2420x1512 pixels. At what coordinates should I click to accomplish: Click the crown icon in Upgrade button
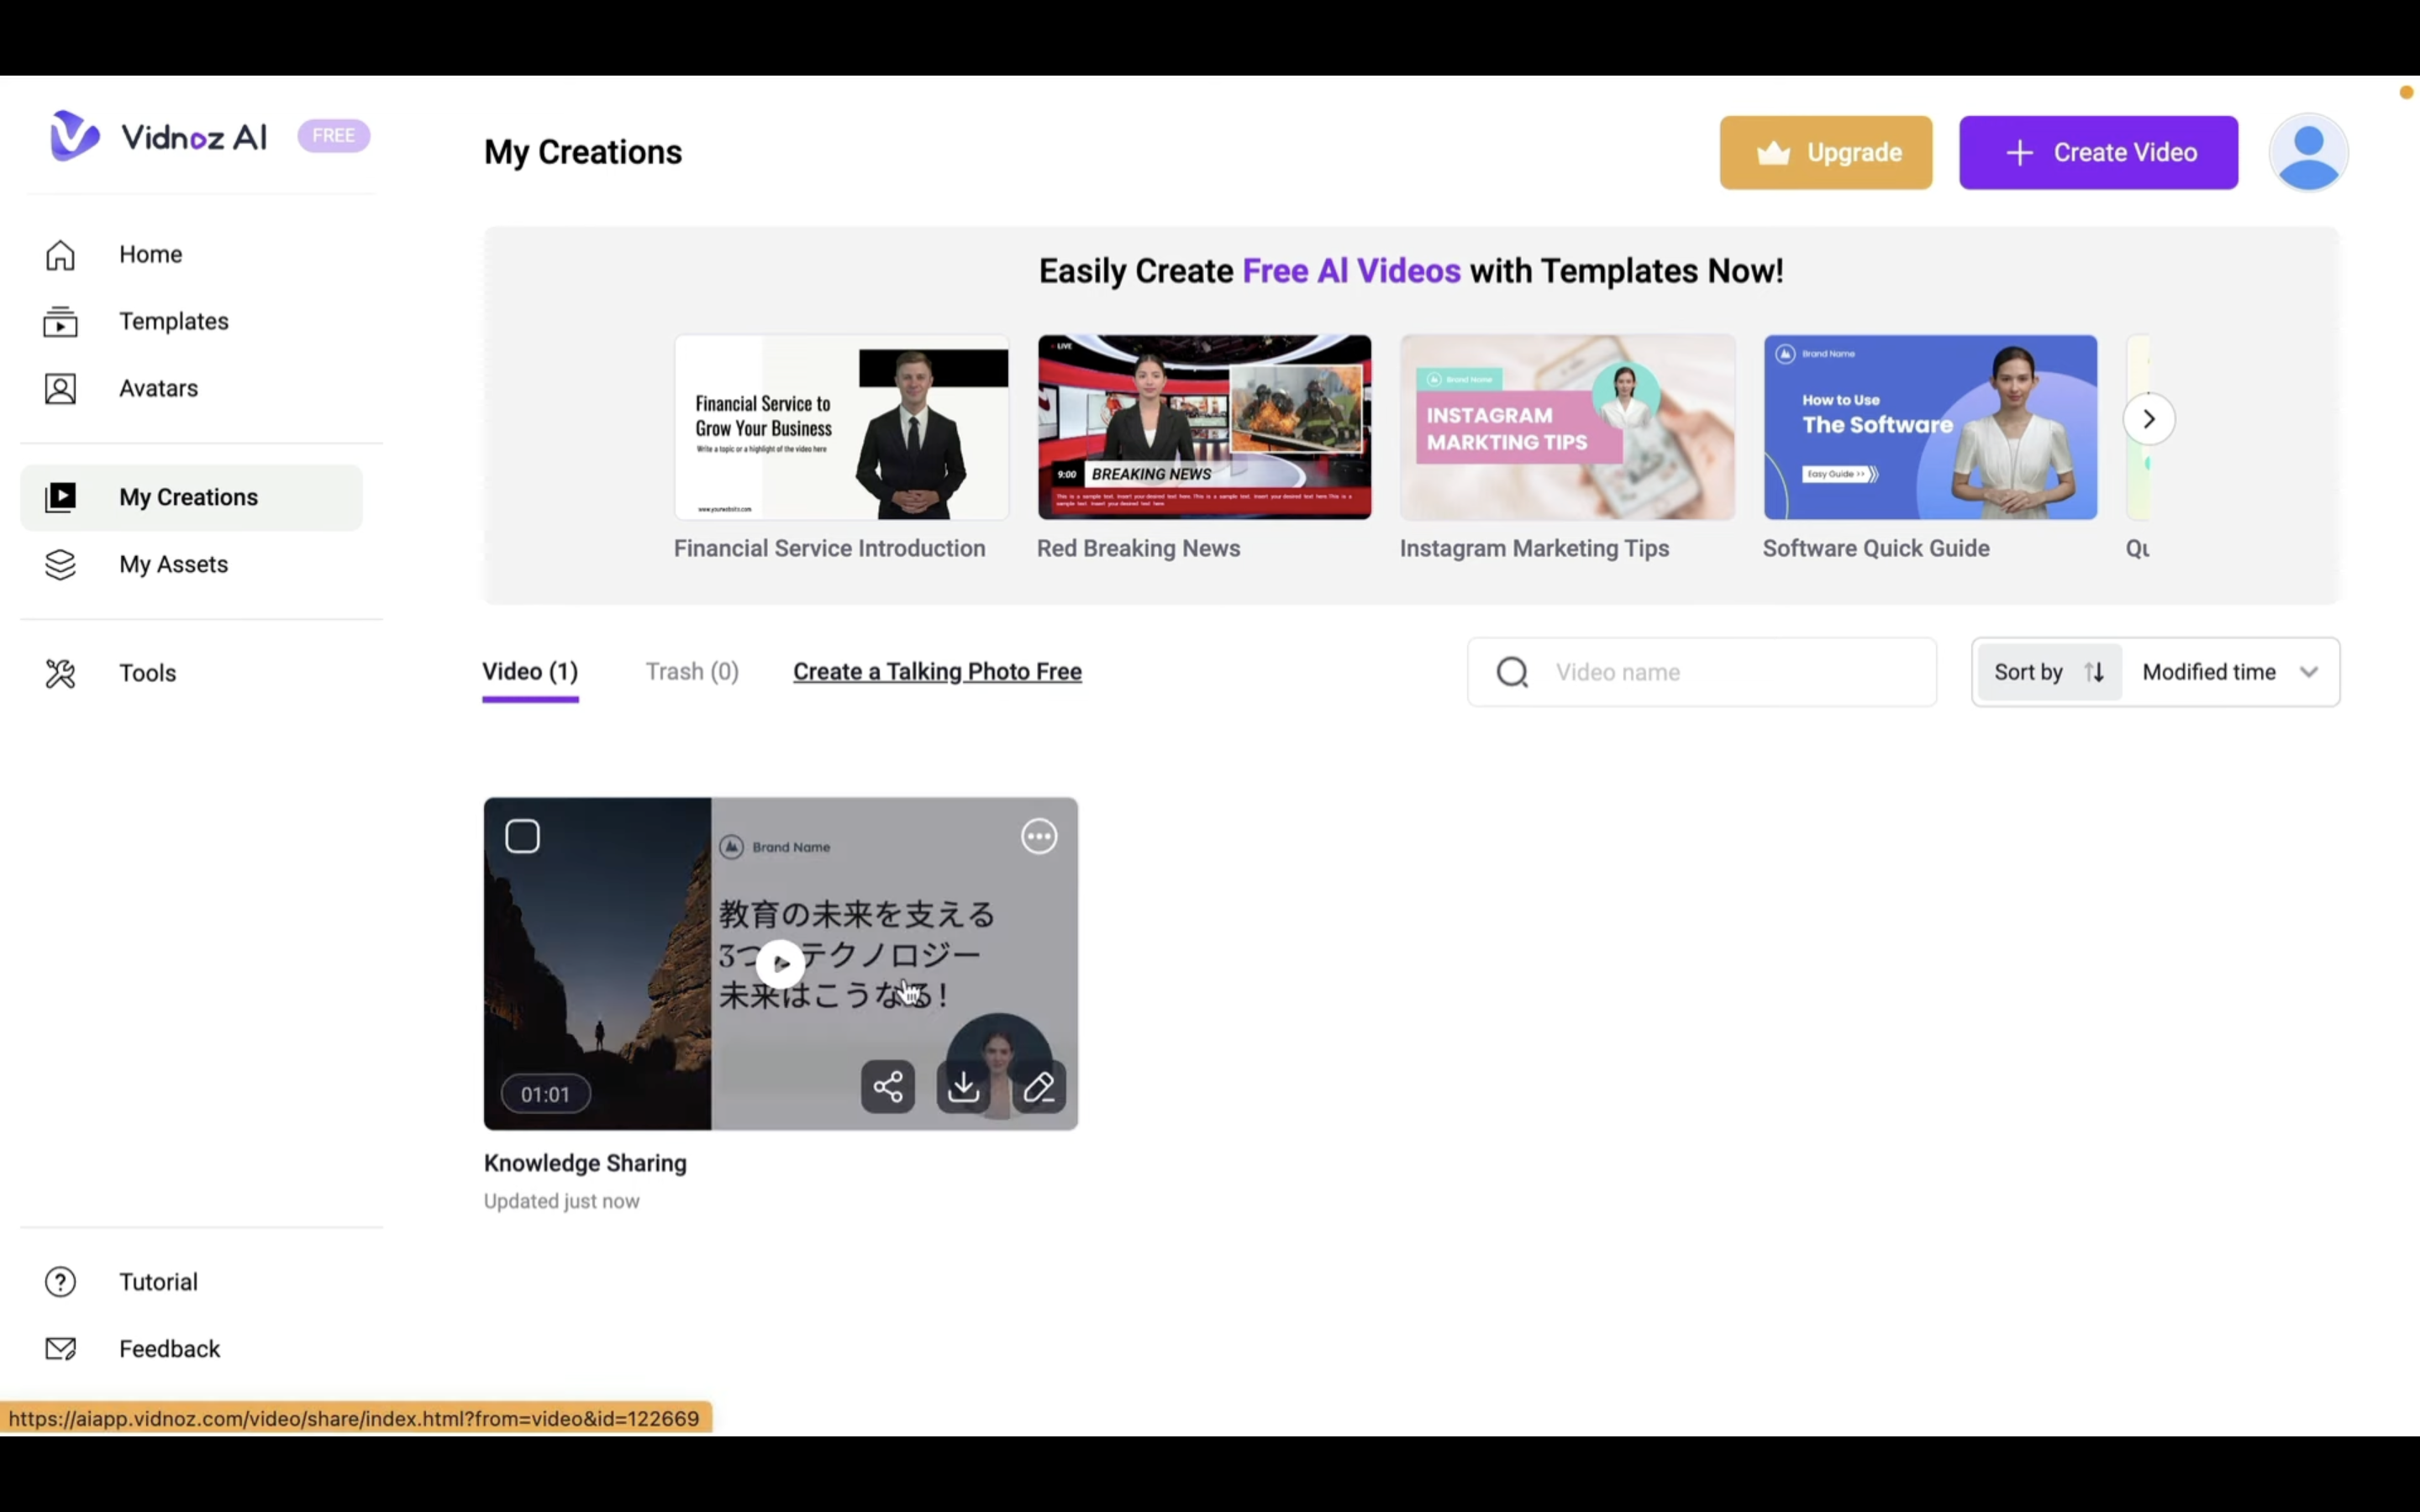pyautogui.click(x=1773, y=153)
